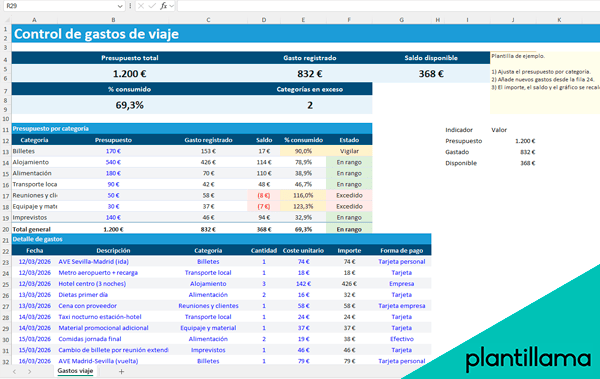Click the date 16/03/2026 cell
Screen dimensions: 600x379
tap(34, 361)
